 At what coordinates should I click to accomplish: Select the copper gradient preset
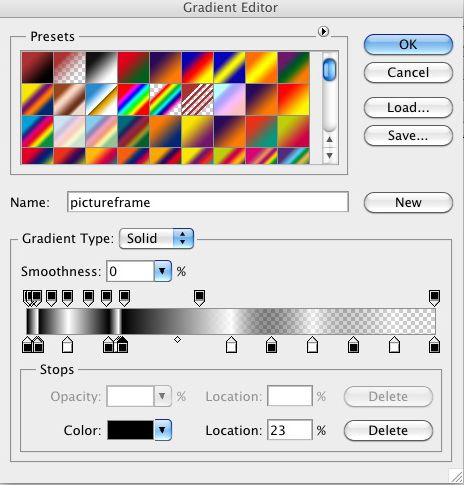69,99
